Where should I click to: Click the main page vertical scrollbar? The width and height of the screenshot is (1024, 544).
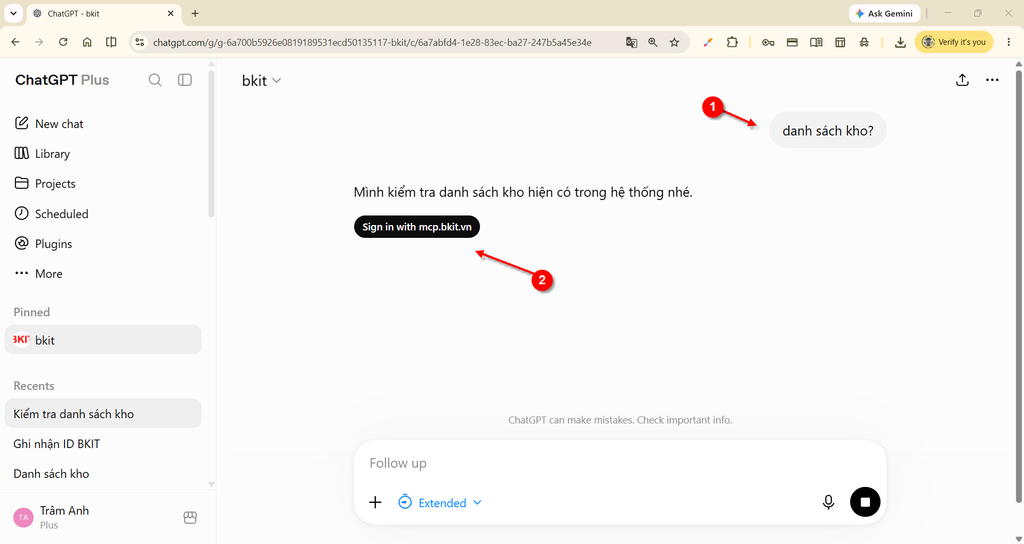[1019, 287]
